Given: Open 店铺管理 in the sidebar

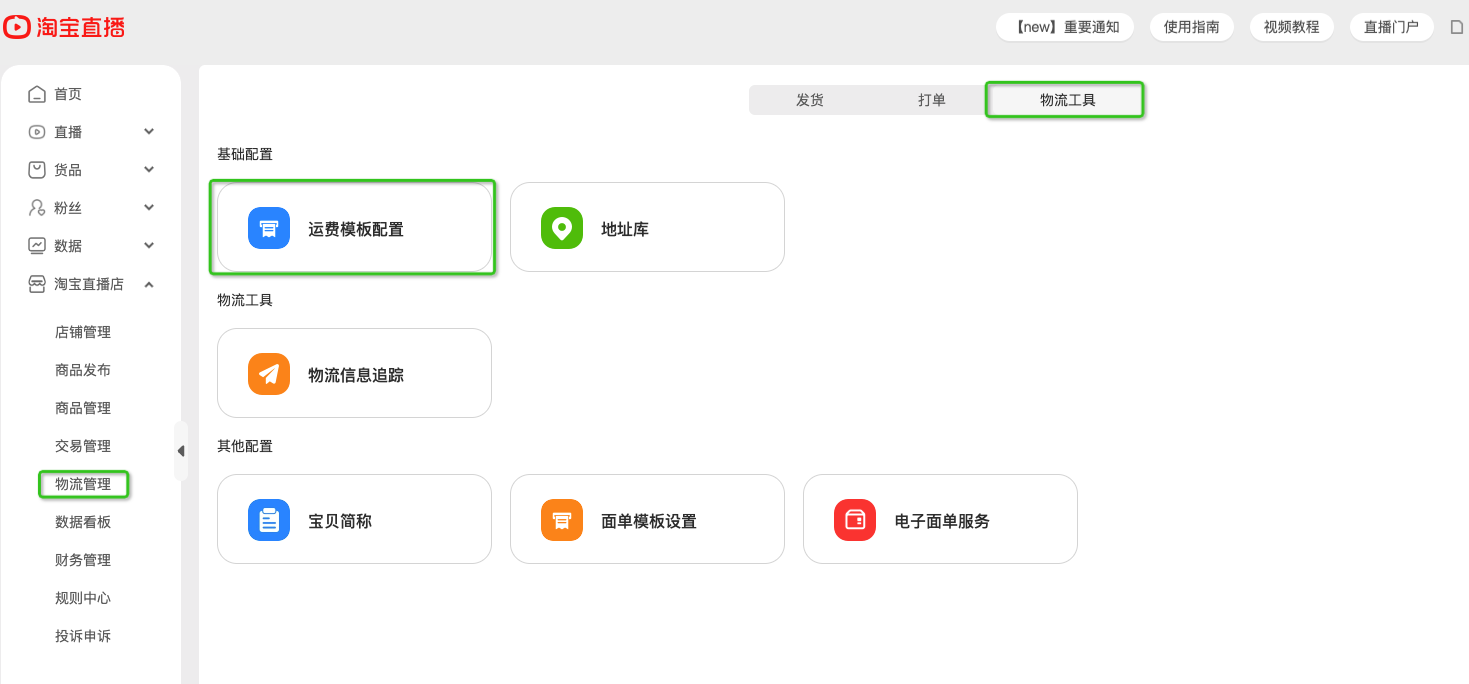Looking at the screenshot, I should [83, 332].
